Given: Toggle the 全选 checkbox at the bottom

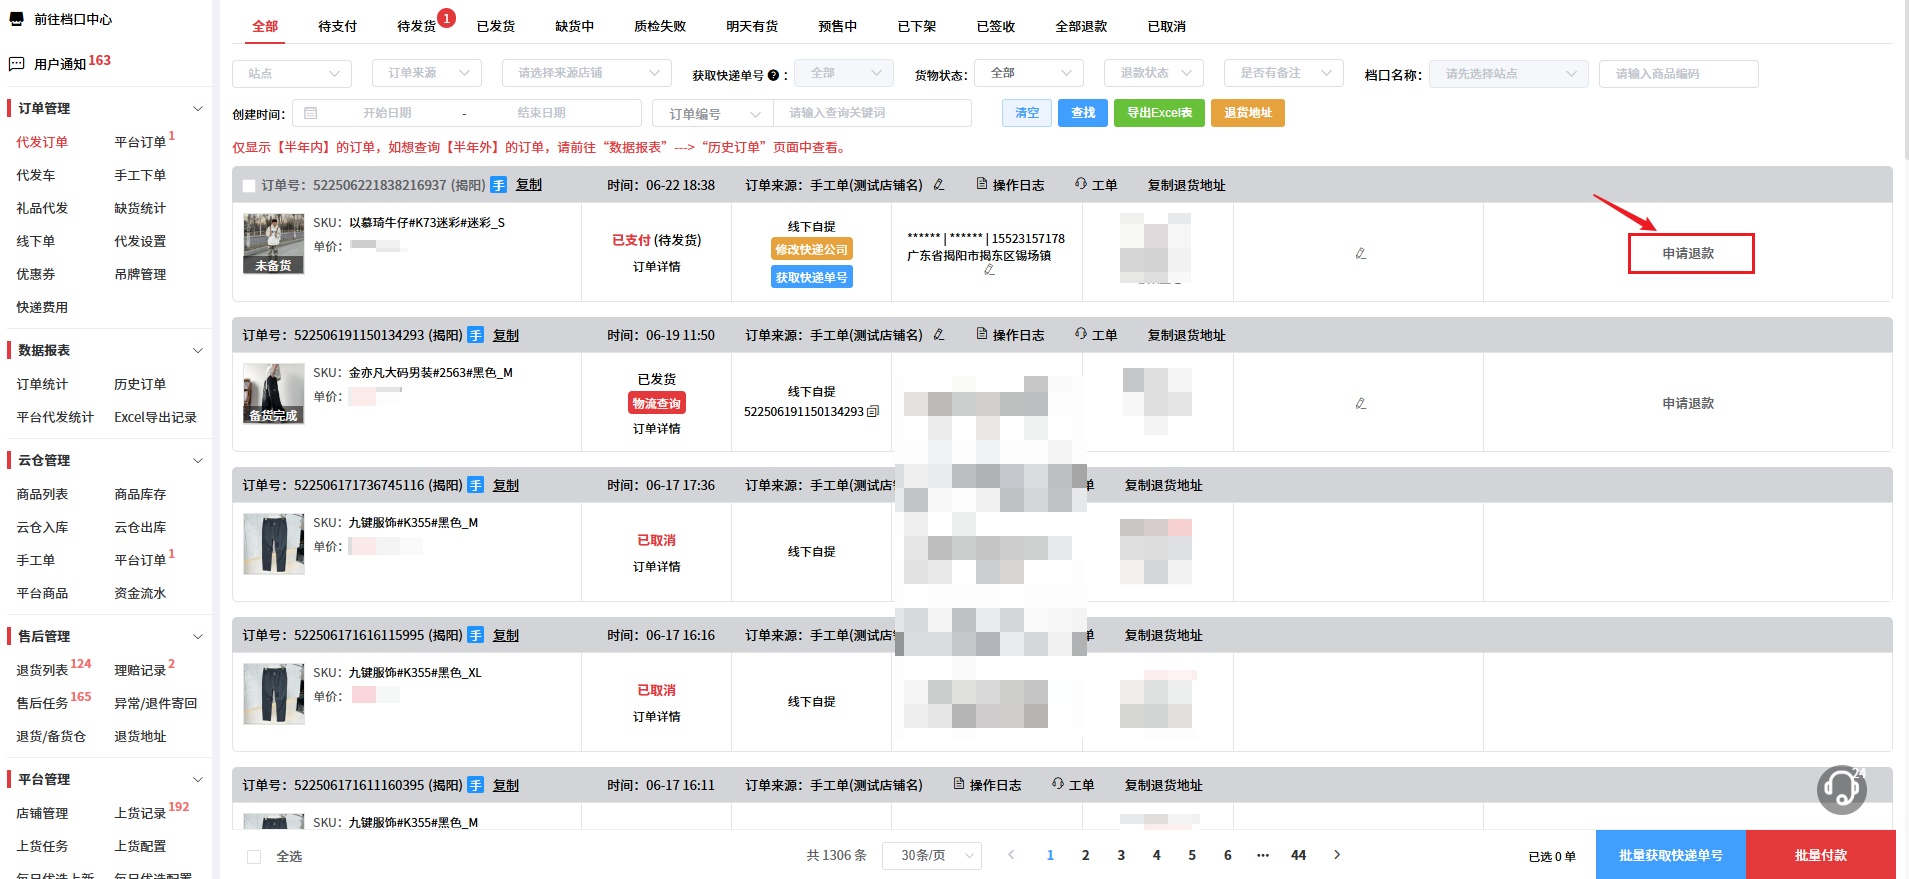Looking at the screenshot, I should point(254,856).
